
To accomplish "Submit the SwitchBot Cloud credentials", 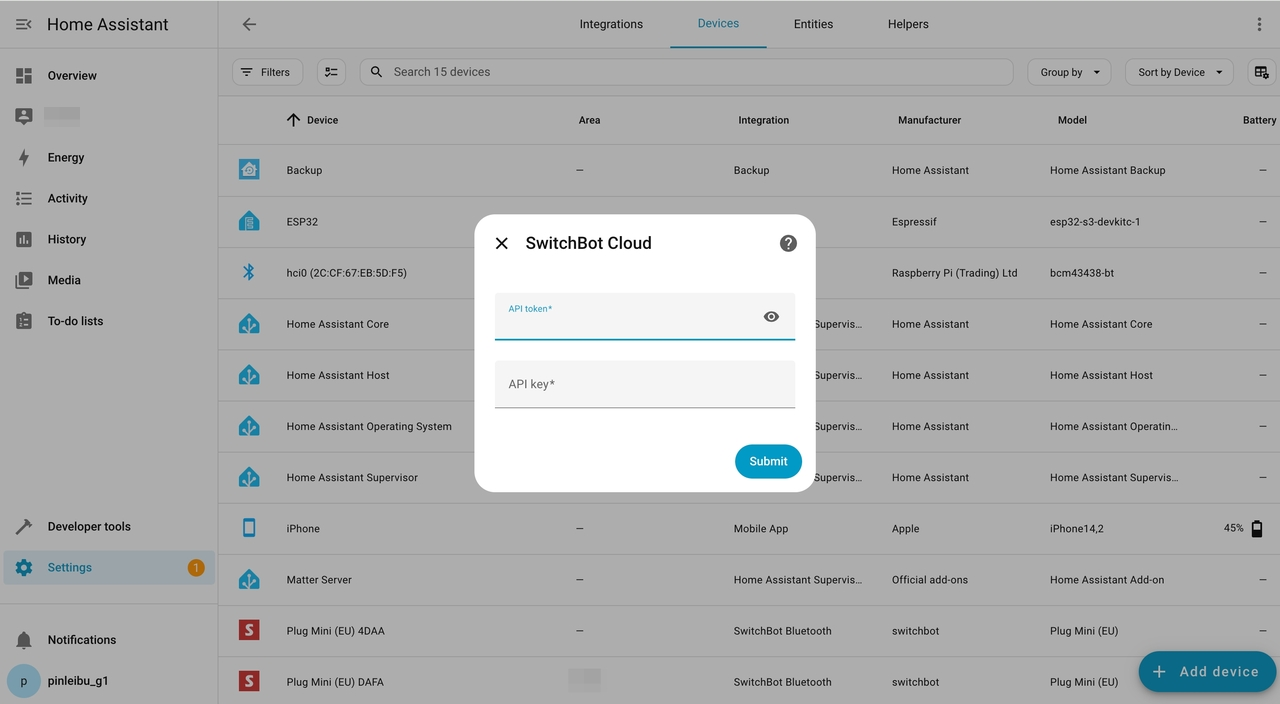I will coord(768,461).
